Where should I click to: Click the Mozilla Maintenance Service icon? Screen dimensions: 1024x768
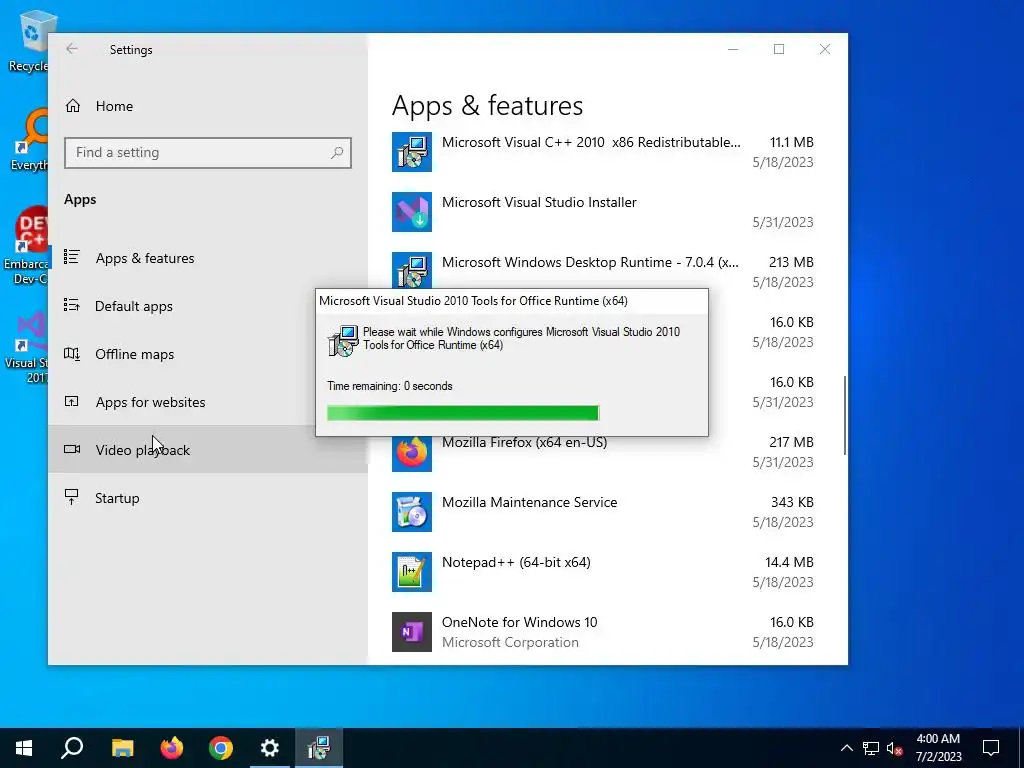[412, 512]
